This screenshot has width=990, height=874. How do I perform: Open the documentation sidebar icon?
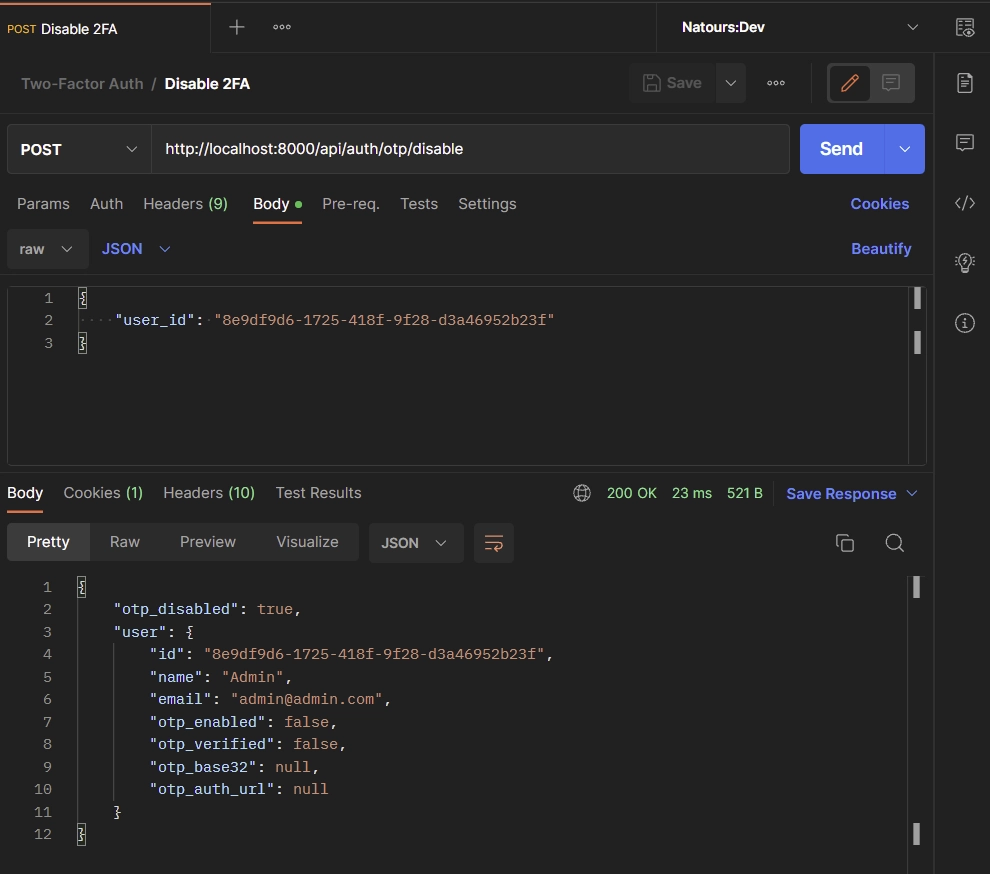pos(965,83)
